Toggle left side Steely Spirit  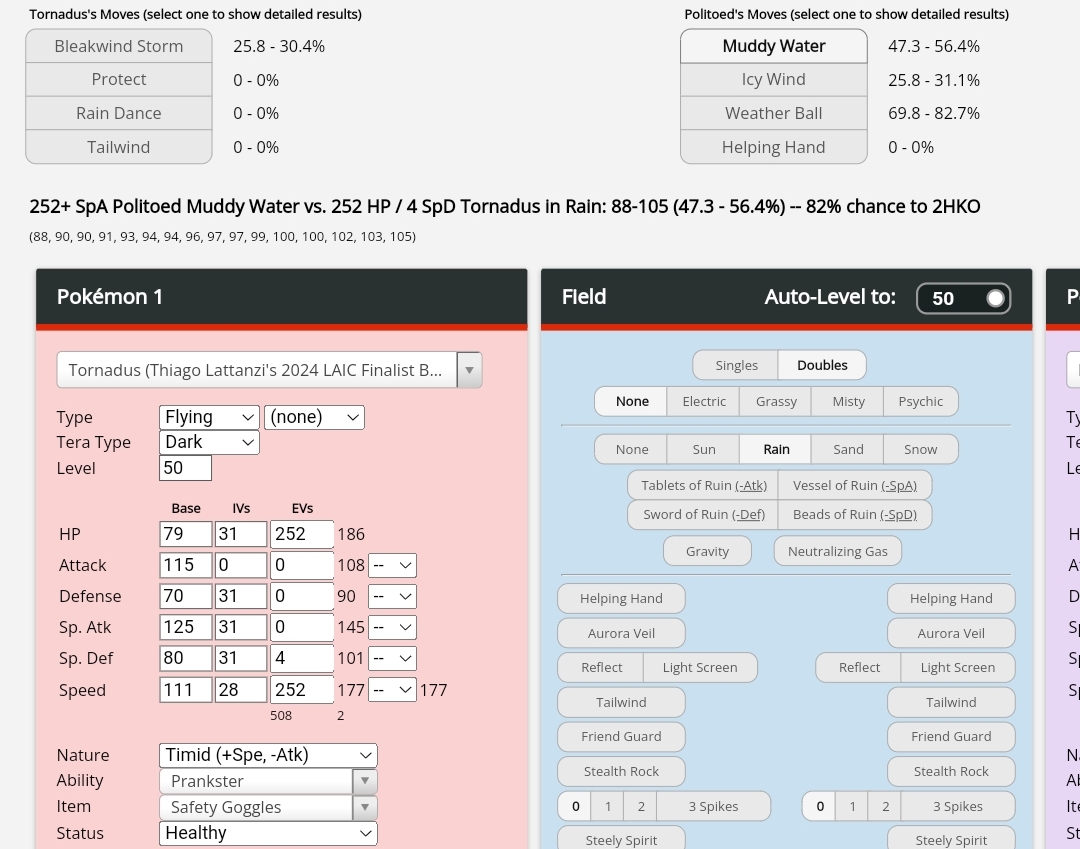621,839
